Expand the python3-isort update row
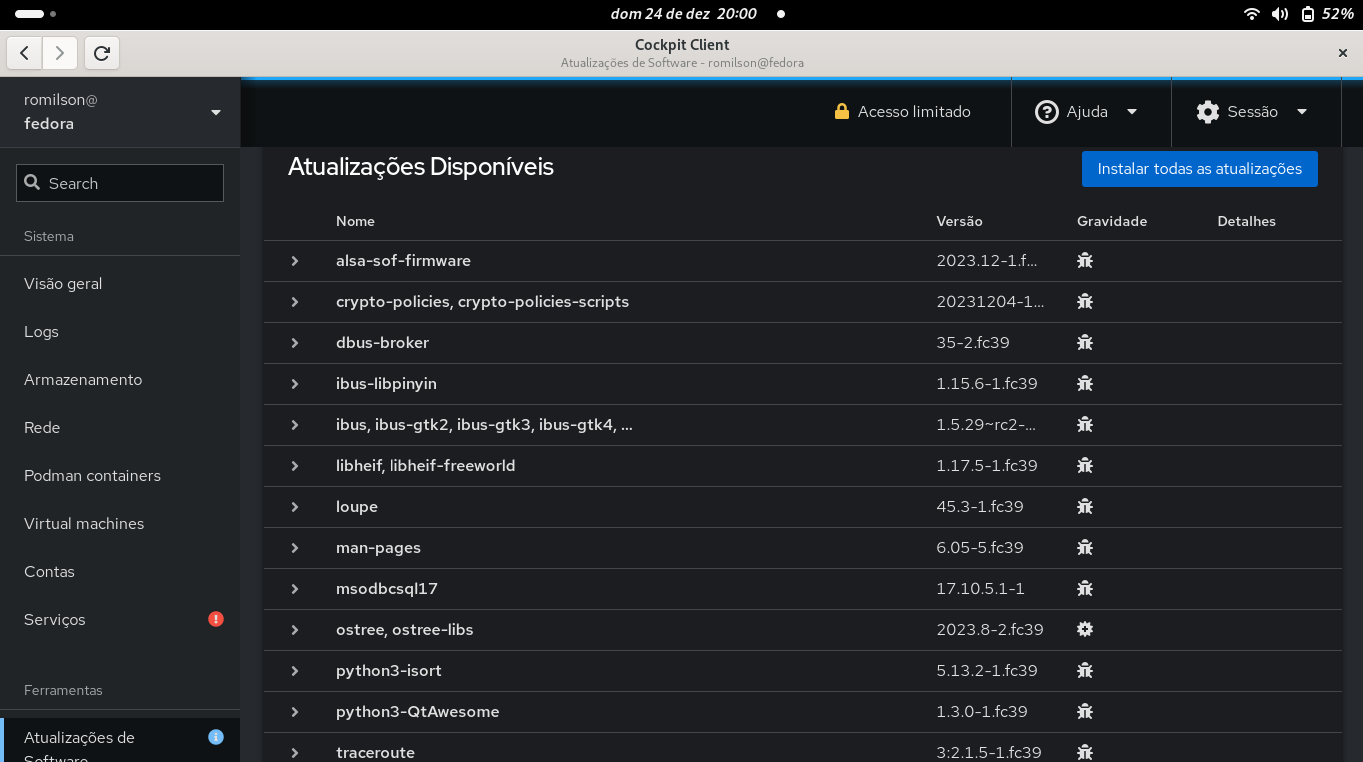 tap(295, 671)
